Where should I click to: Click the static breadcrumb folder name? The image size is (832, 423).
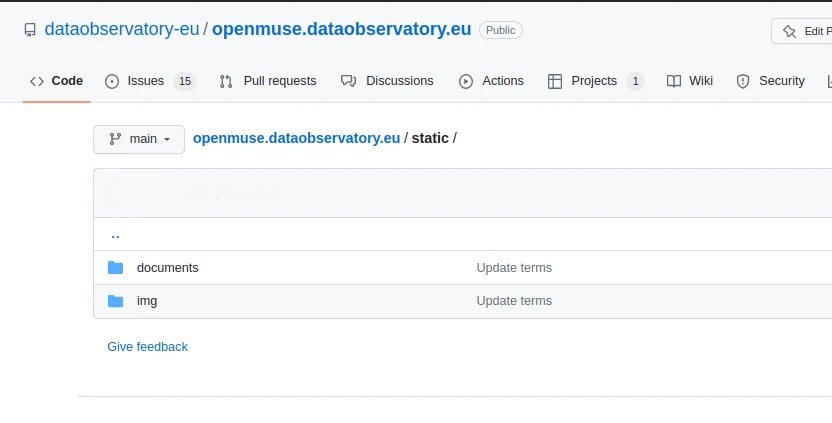430,138
